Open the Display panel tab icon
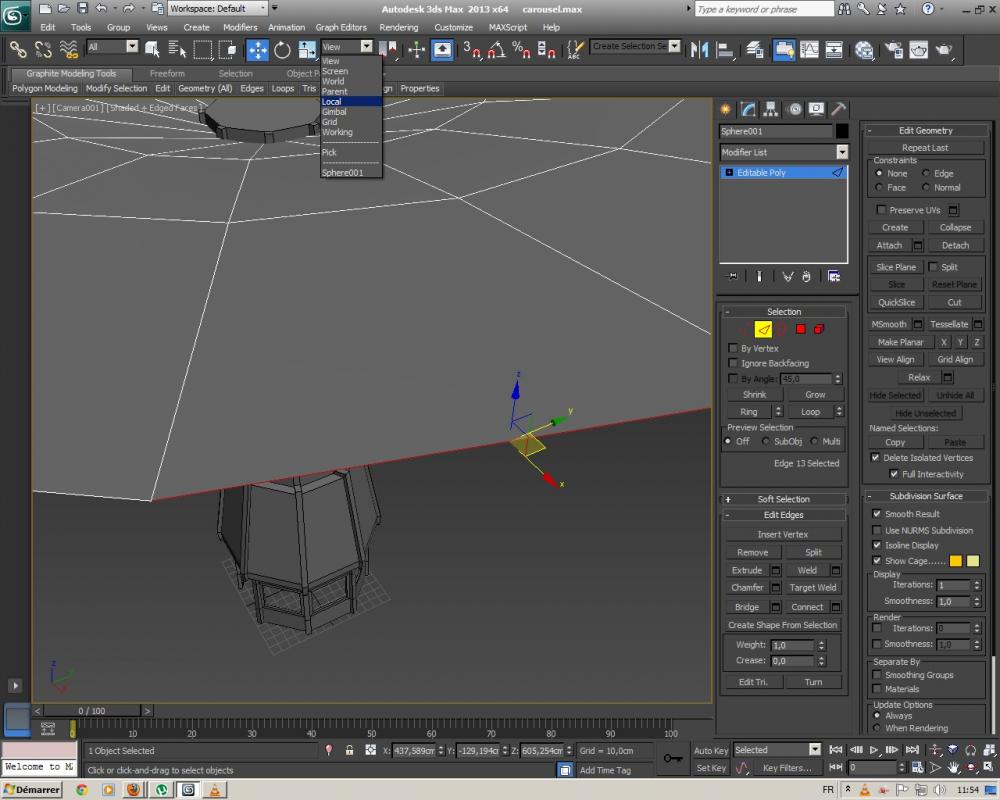 tap(817, 109)
